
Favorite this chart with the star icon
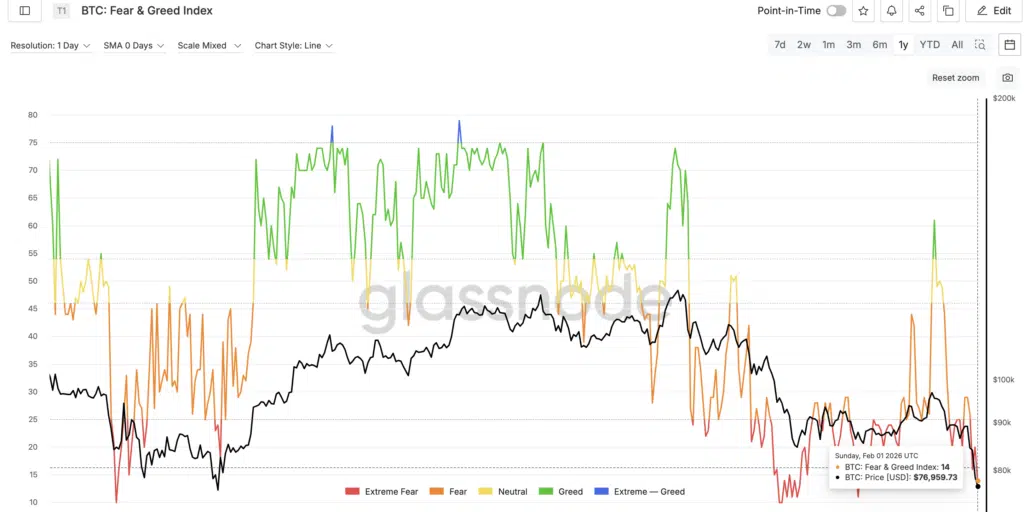pos(863,11)
